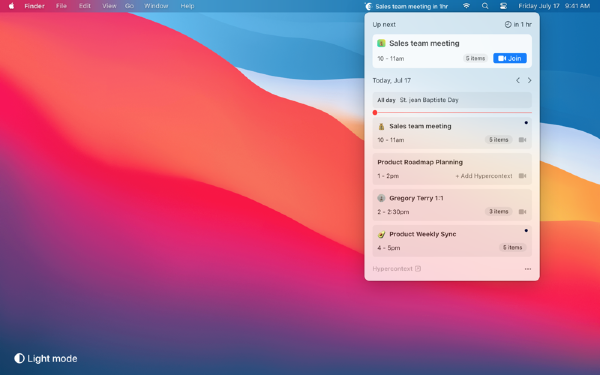Click external link icon beside Hypercontext
Screen dimensions: 600x375
(418, 269)
